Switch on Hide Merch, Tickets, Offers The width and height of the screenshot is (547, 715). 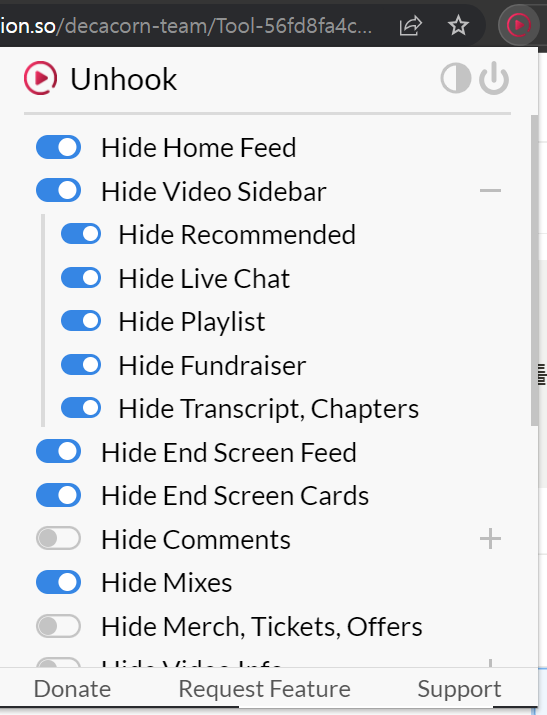(58, 626)
